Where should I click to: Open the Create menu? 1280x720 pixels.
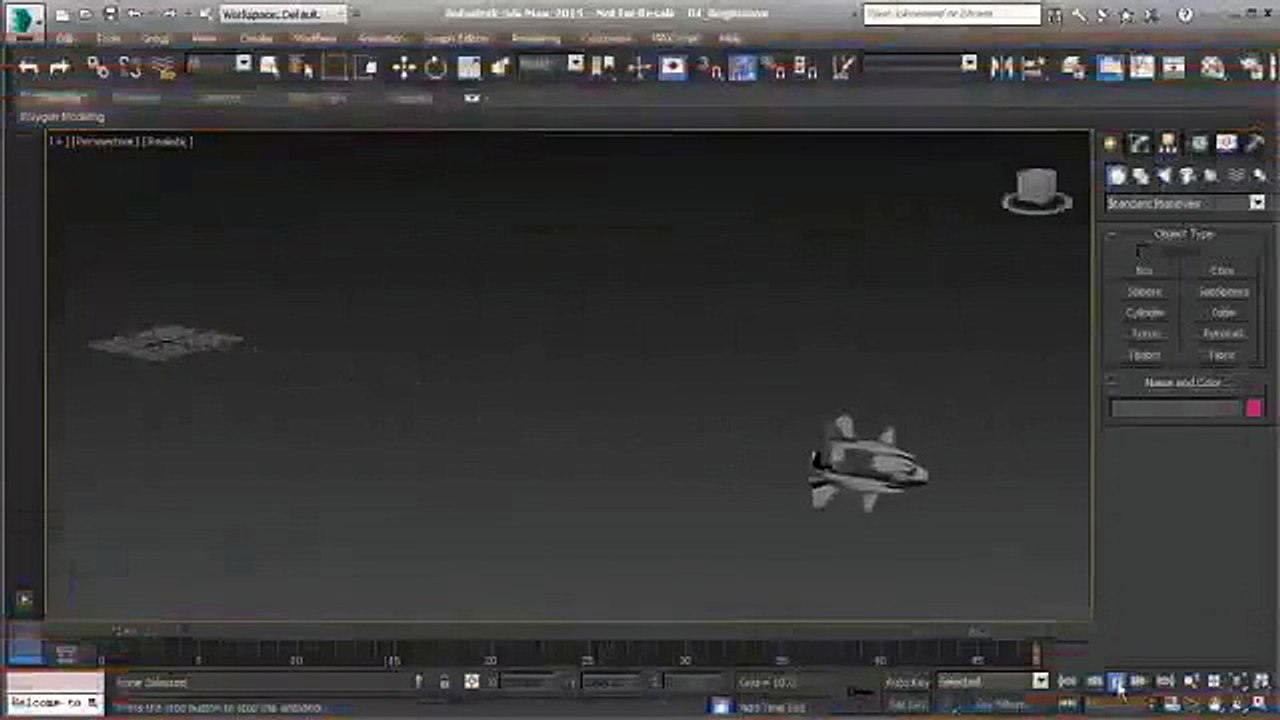256,39
